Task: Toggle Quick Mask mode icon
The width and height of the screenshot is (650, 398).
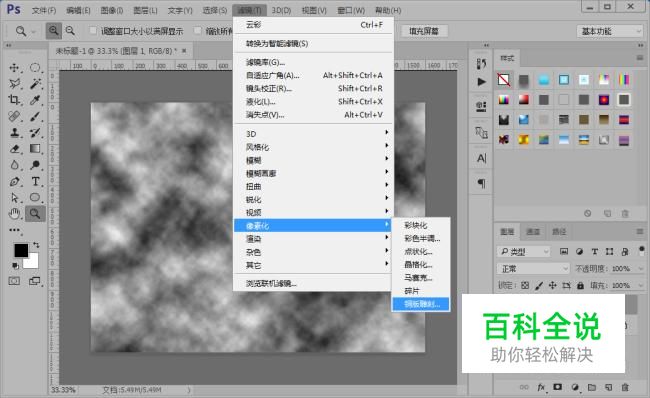Action: [14, 281]
